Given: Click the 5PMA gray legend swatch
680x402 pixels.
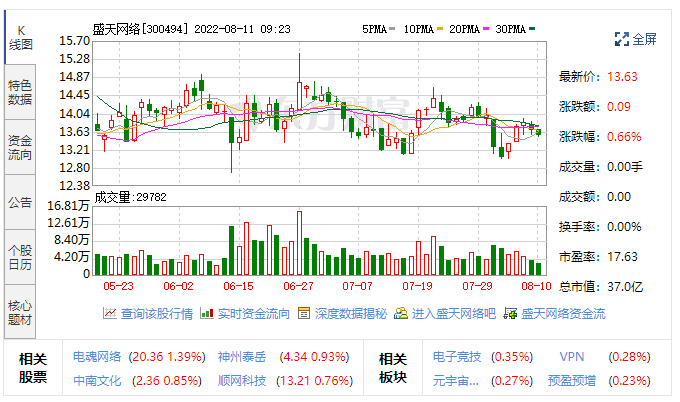Looking at the screenshot, I should point(392,29).
